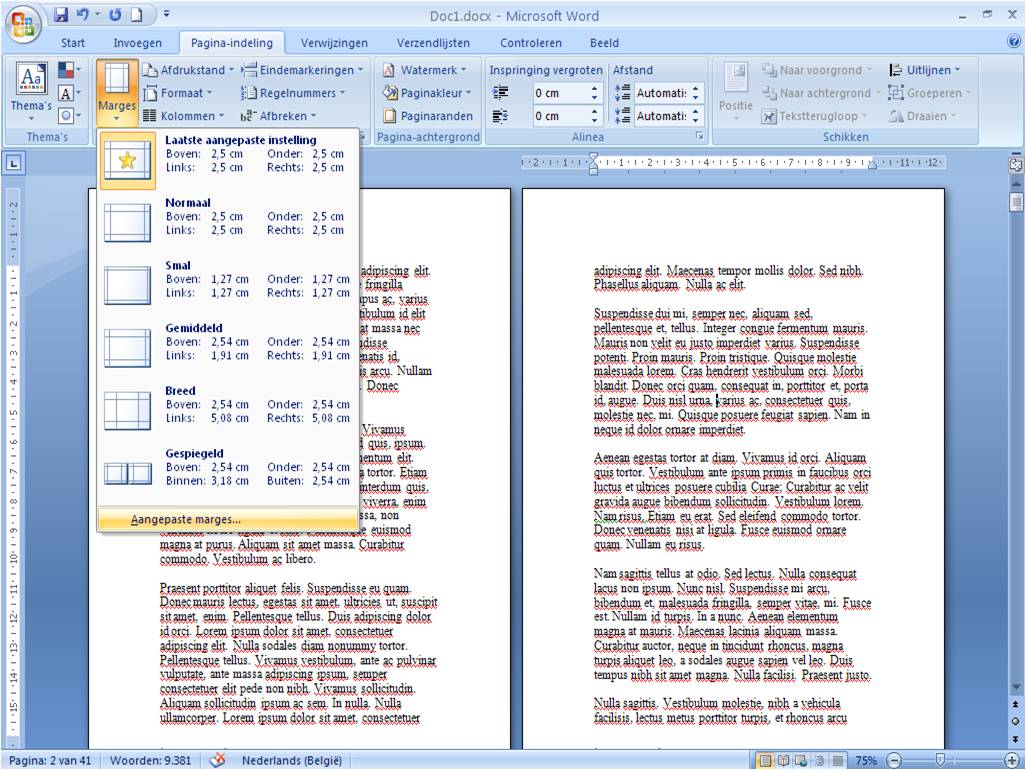
Task: Choose the Gespiegeld margin preset
Action: pyautogui.click(x=228, y=473)
